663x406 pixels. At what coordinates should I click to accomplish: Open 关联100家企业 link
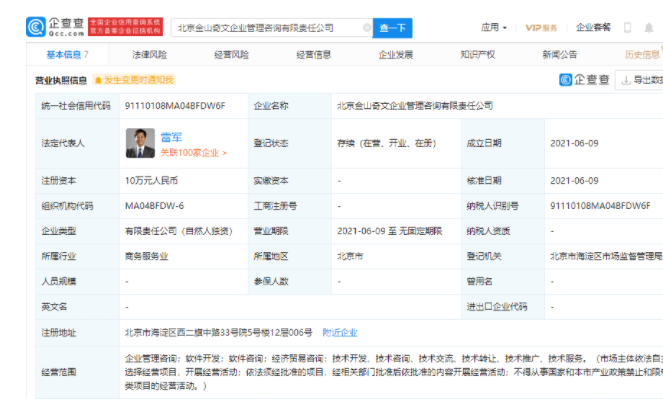point(193,153)
